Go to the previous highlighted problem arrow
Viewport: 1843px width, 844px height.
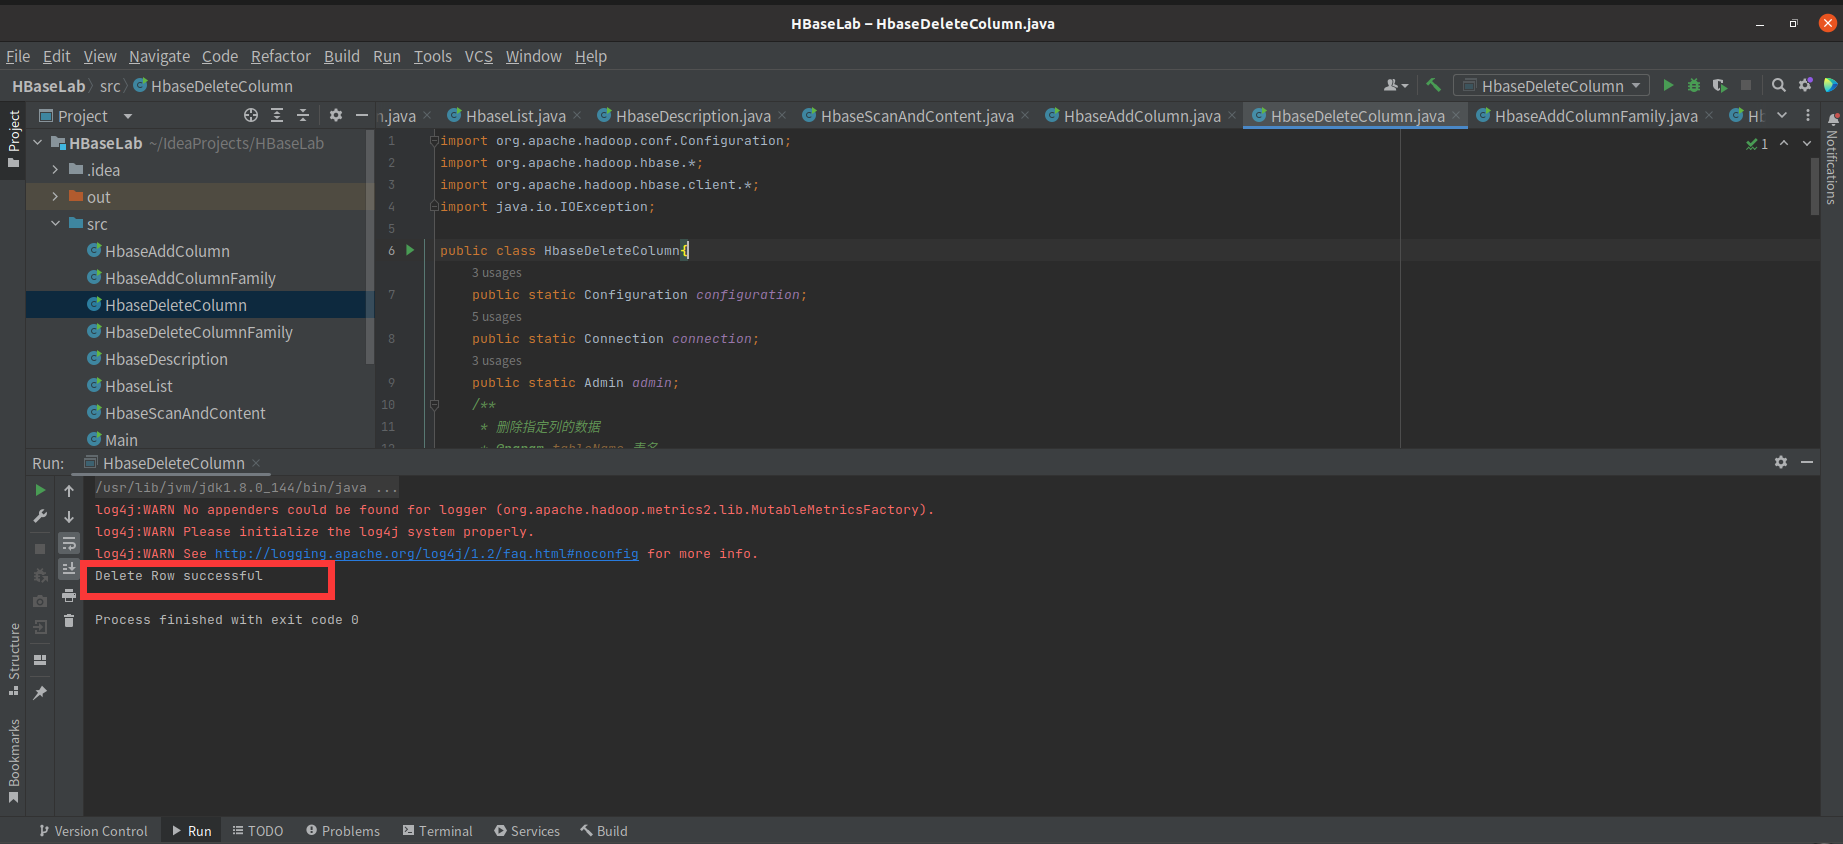pos(1784,144)
